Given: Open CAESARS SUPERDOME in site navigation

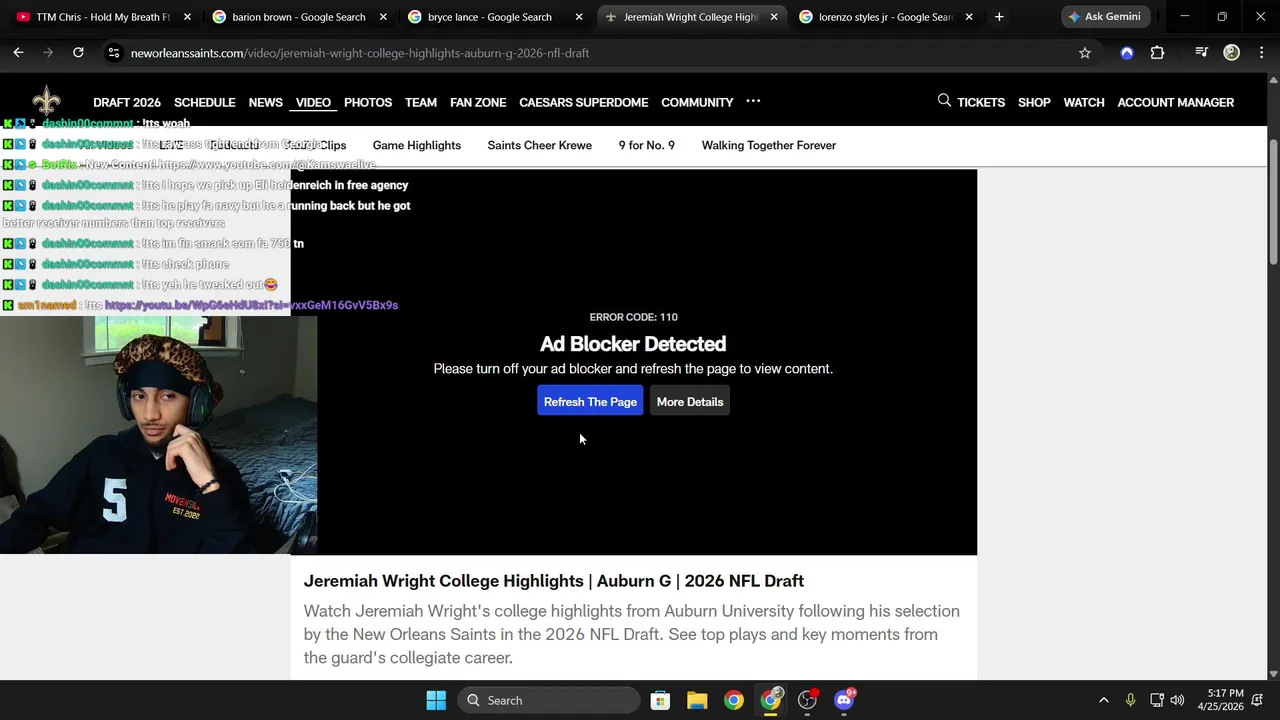Looking at the screenshot, I should (584, 102).
